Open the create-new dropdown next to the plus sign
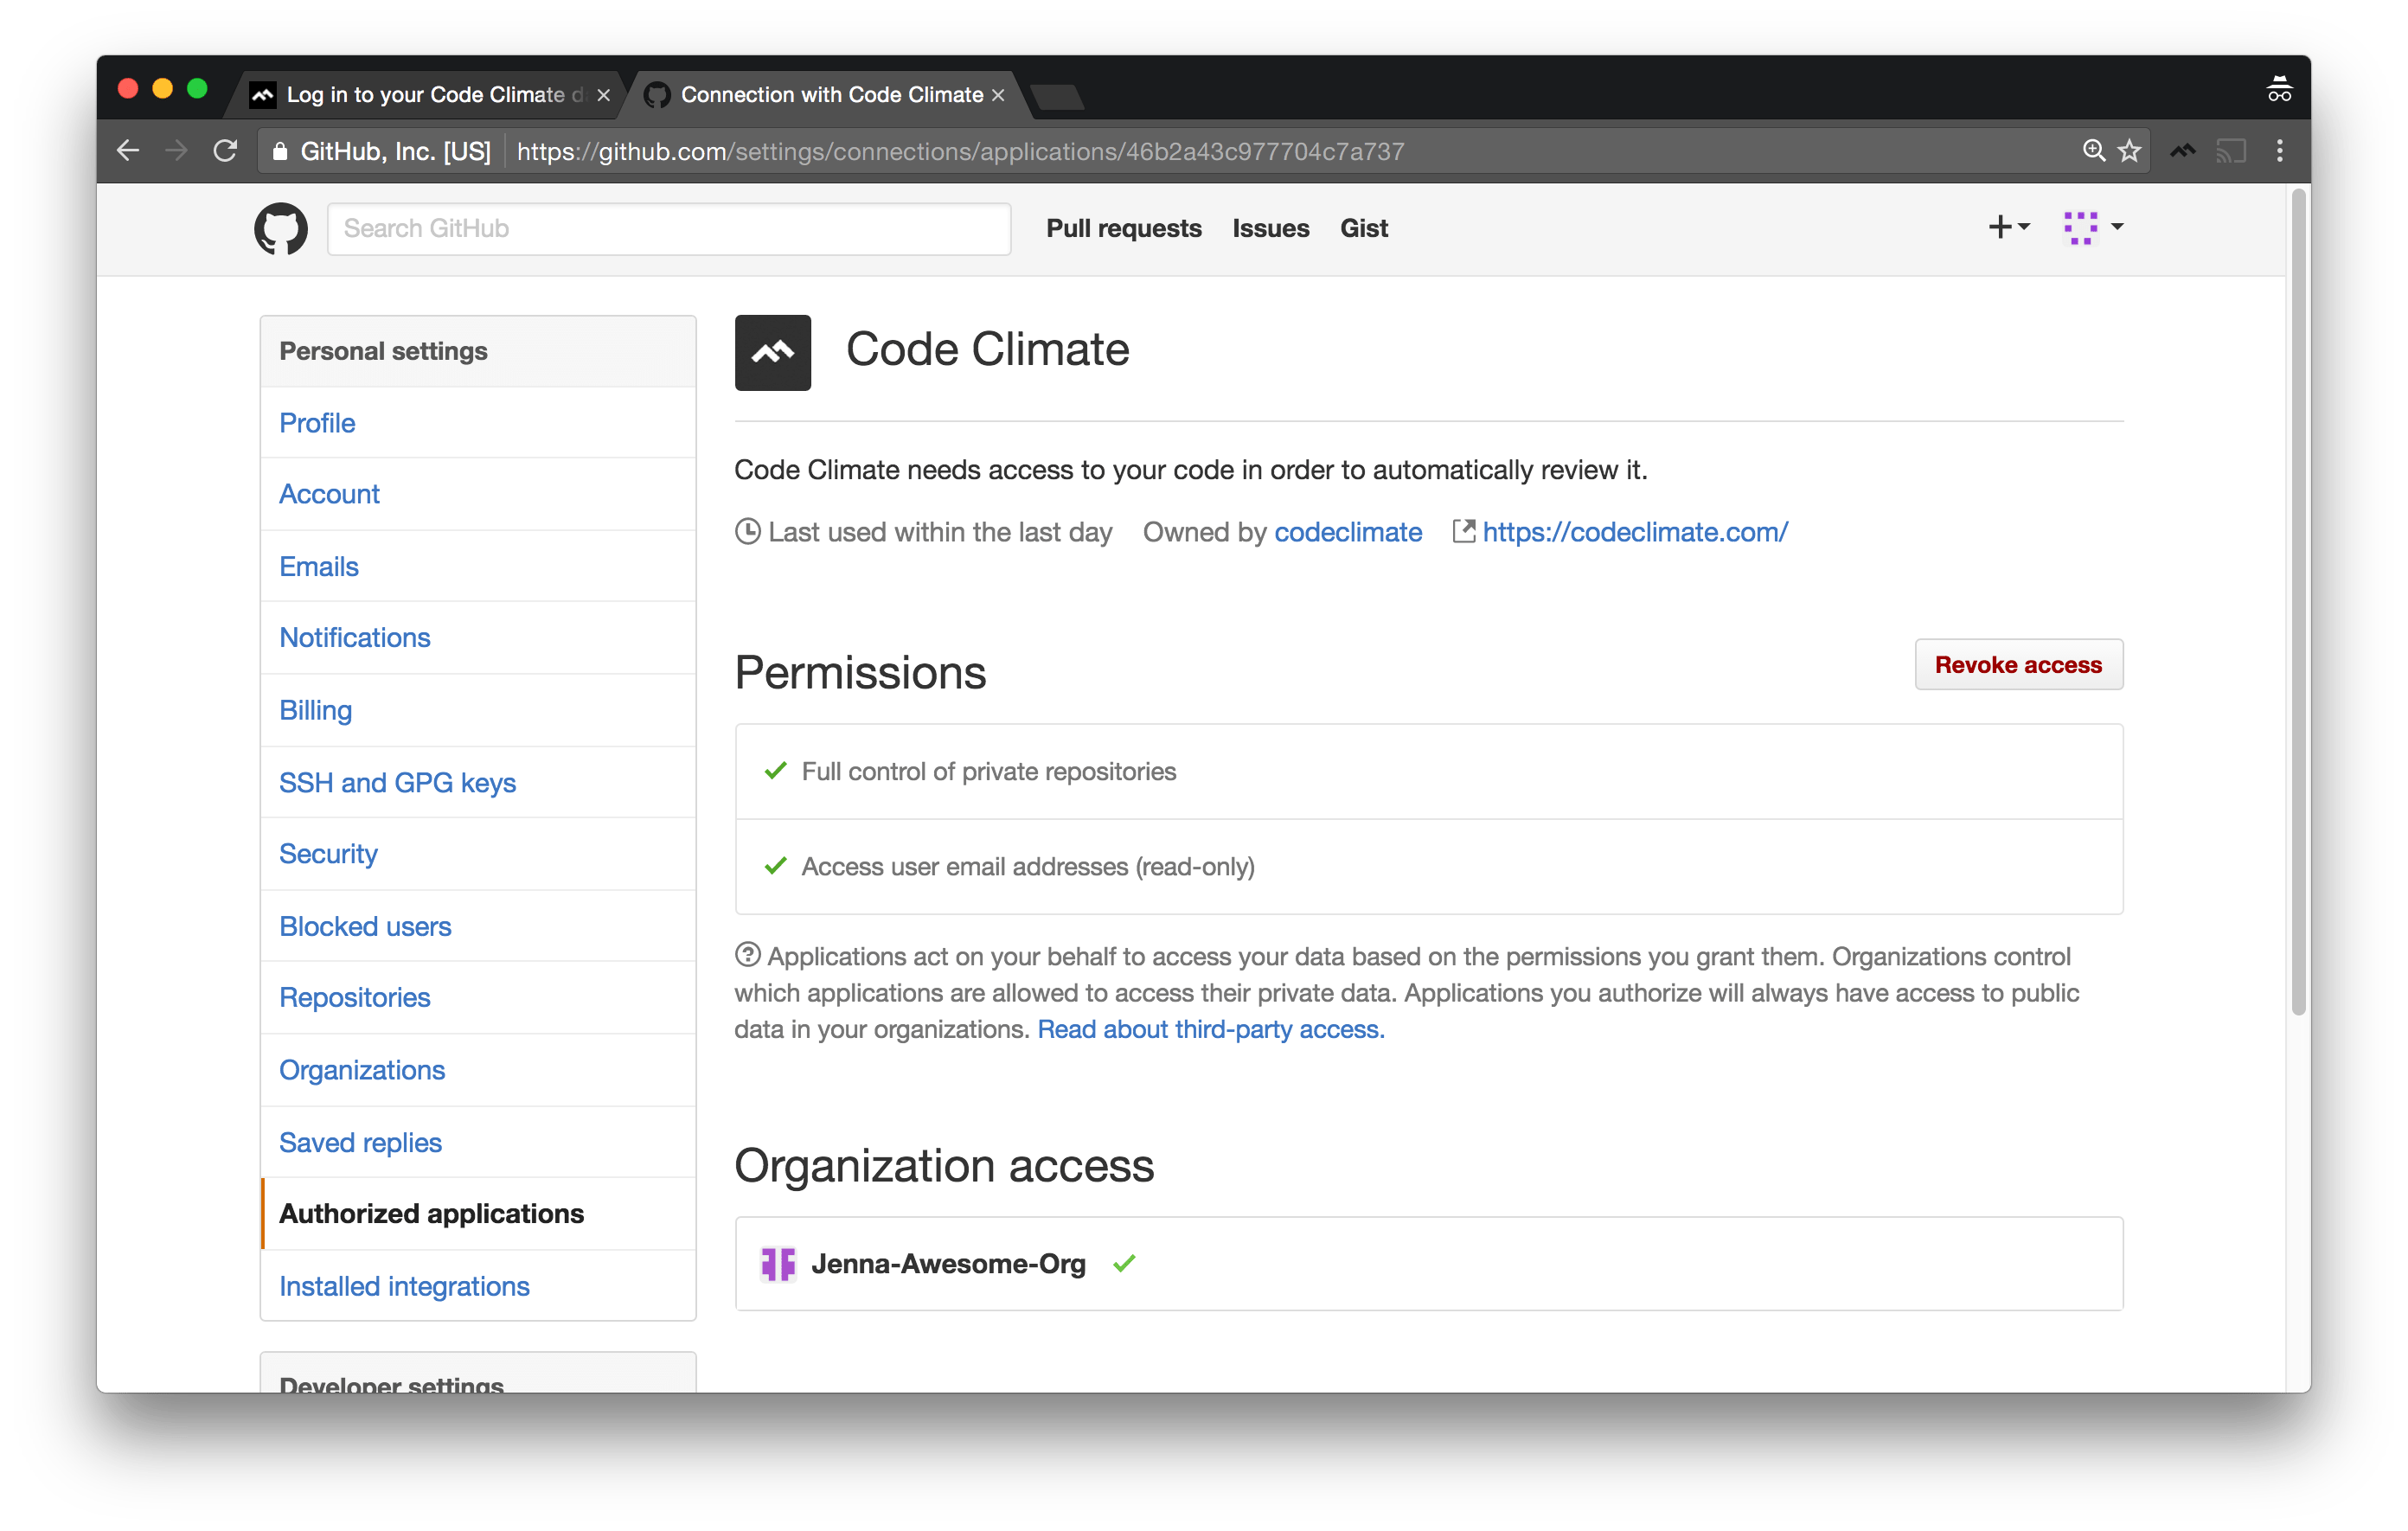This screenshot has height=1531, width=2408. [2009, 228]
